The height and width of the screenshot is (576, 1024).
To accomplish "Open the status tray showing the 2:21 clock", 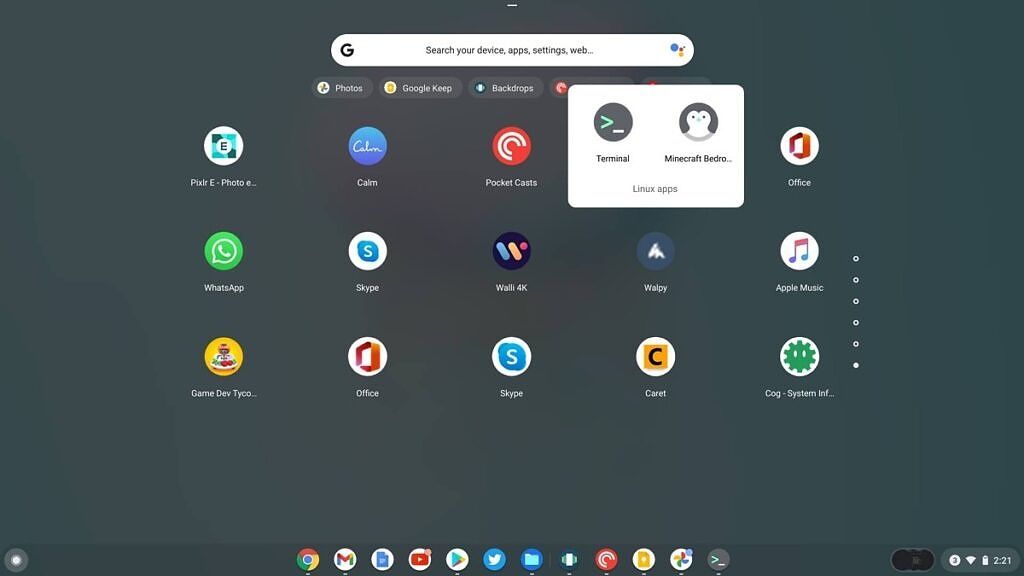I will pos(979,560).
